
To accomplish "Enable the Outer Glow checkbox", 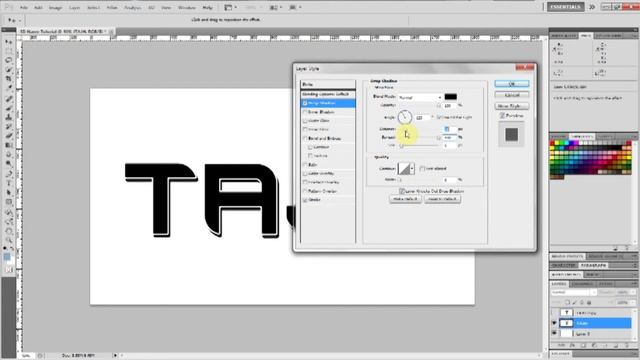I will pos(305,121).
